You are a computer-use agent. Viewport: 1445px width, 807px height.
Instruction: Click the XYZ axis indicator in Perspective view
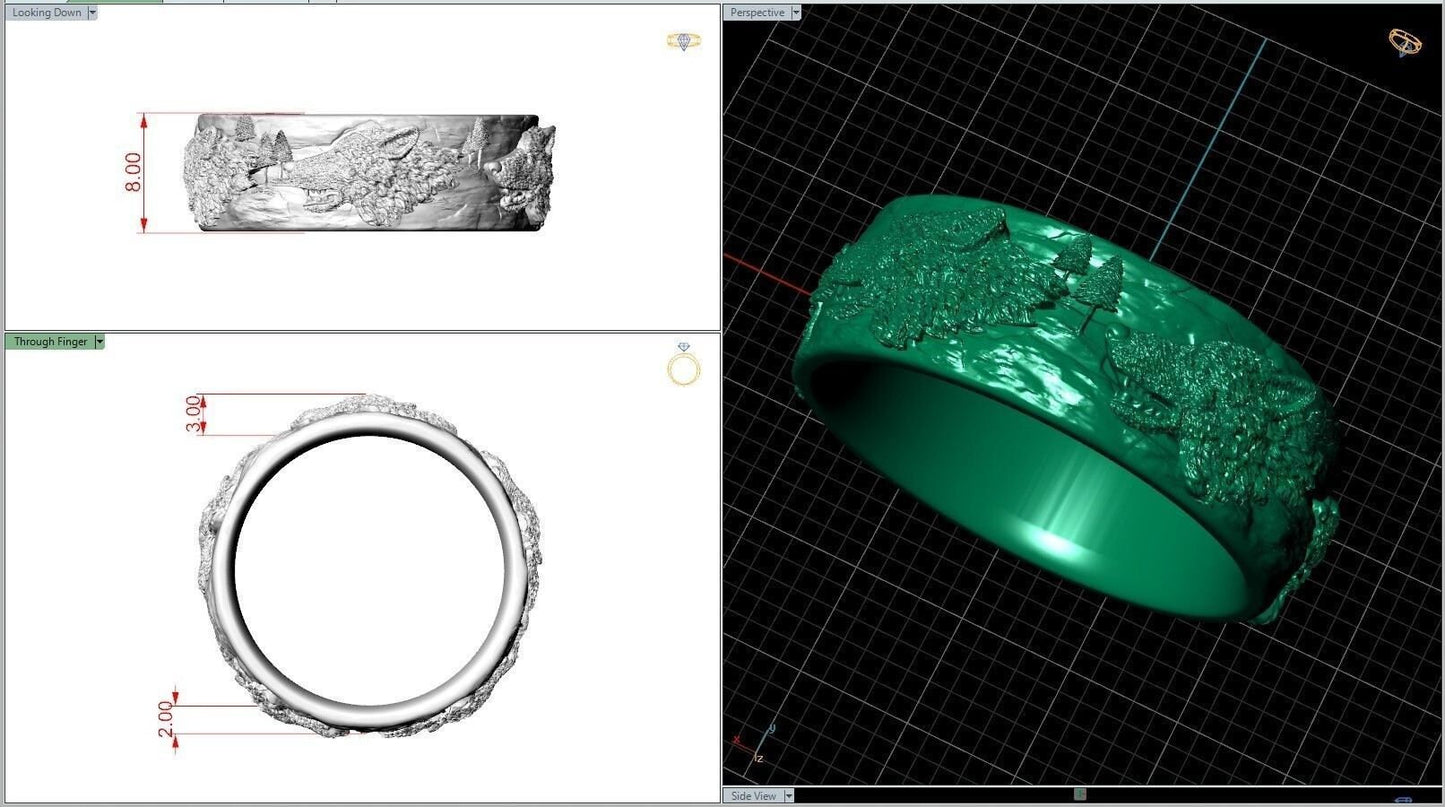[x=756, y=743]
